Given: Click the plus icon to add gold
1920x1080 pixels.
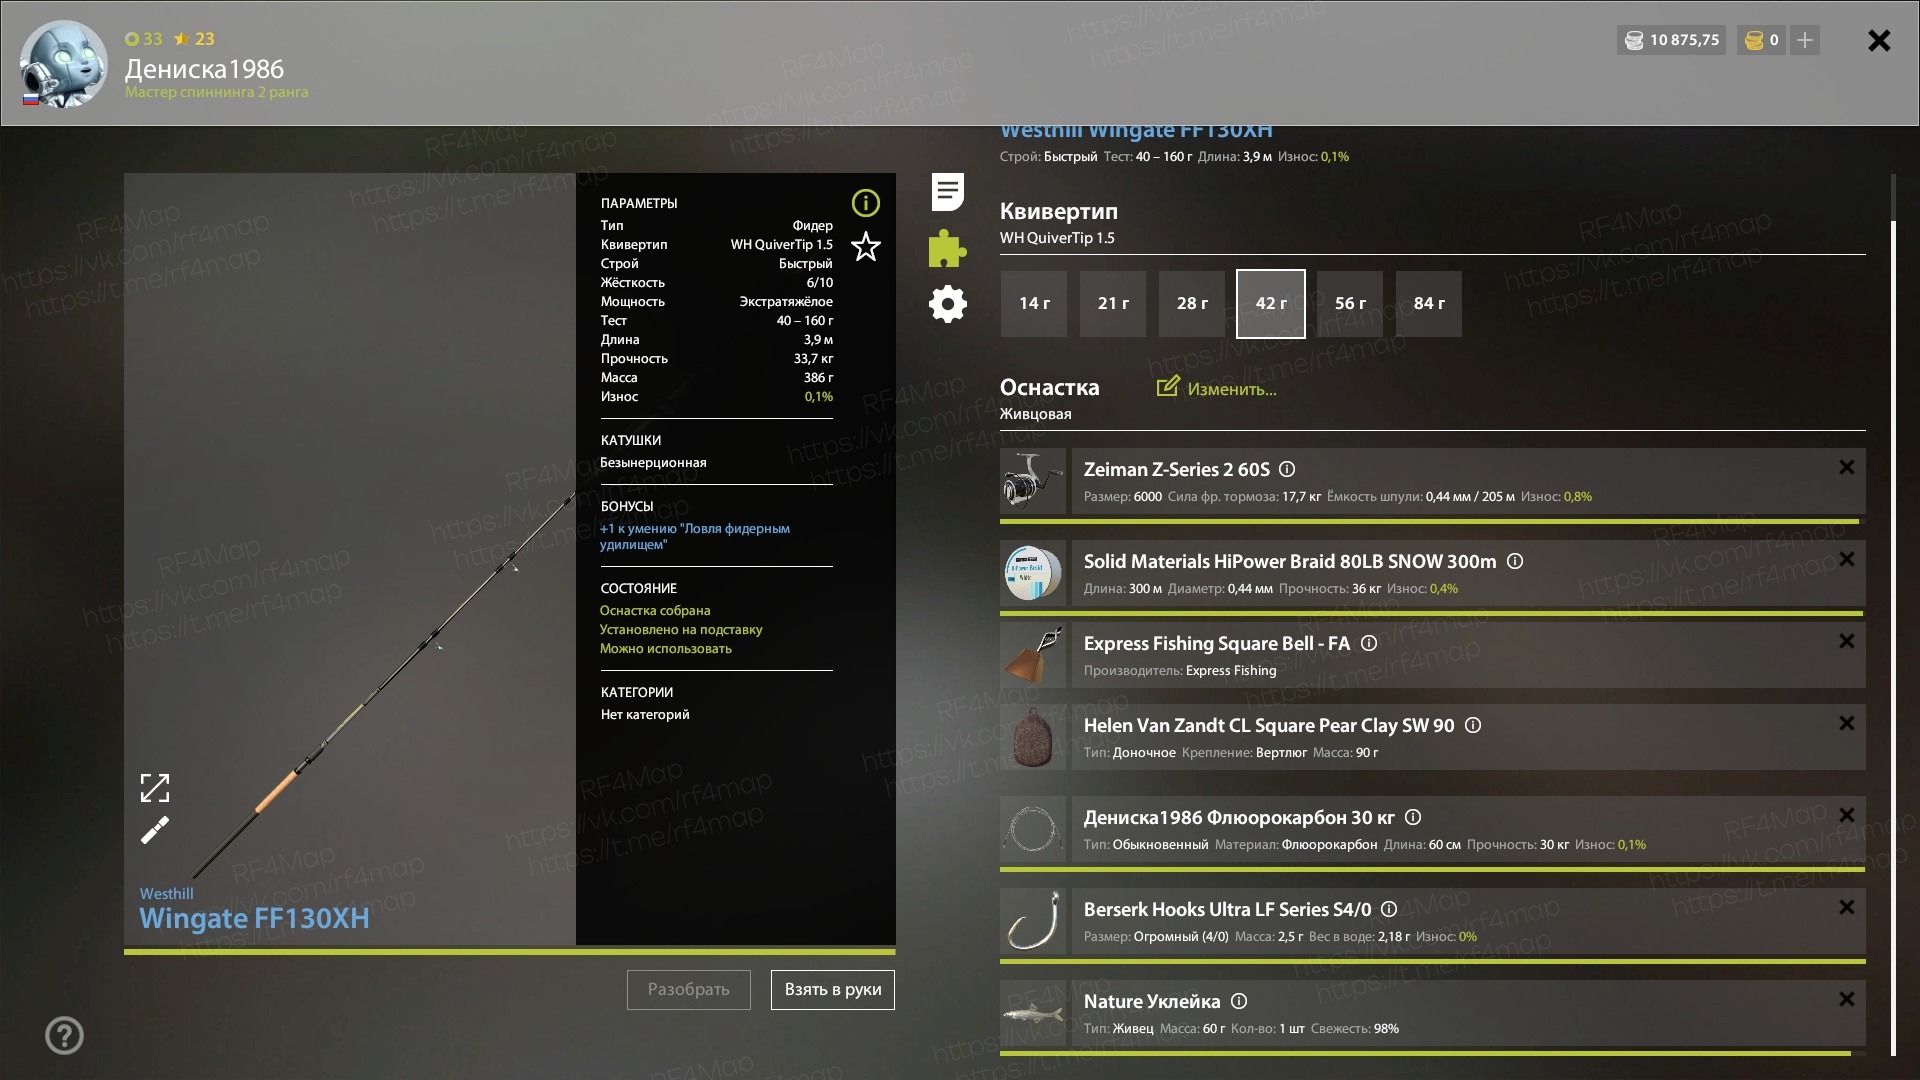Looking at the screenshot, I should 1805,40.
